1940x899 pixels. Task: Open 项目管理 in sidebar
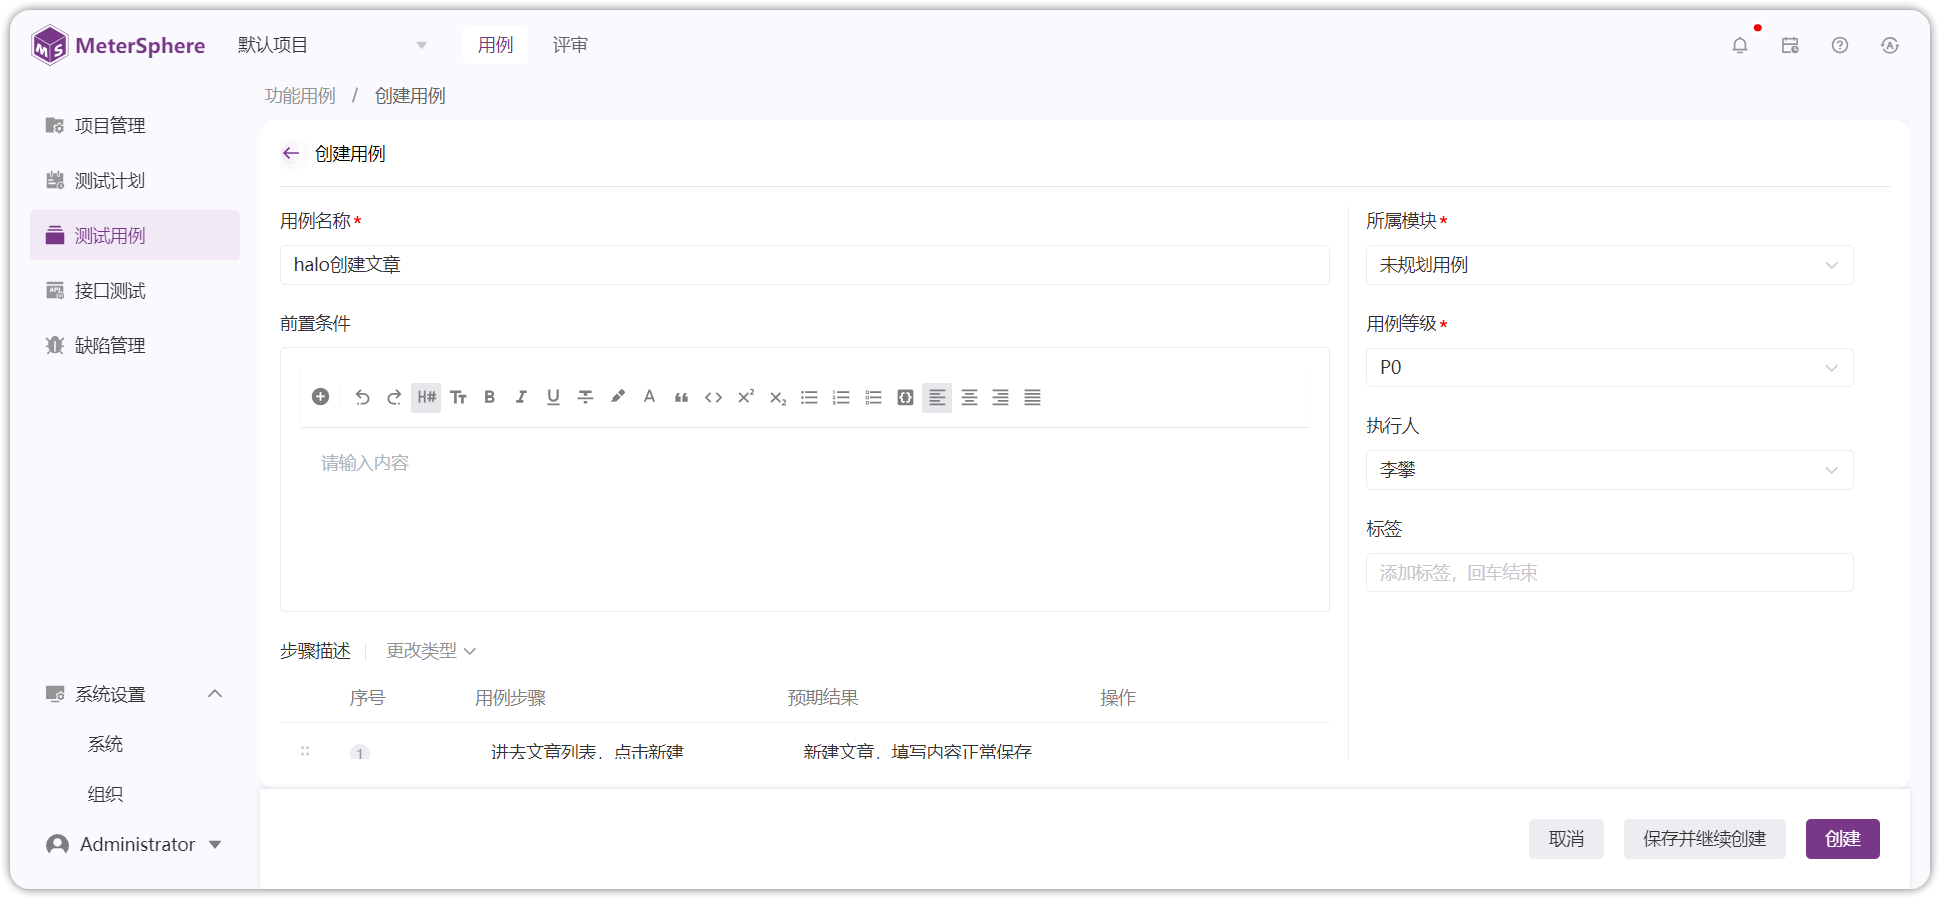[x=135, y=125]
